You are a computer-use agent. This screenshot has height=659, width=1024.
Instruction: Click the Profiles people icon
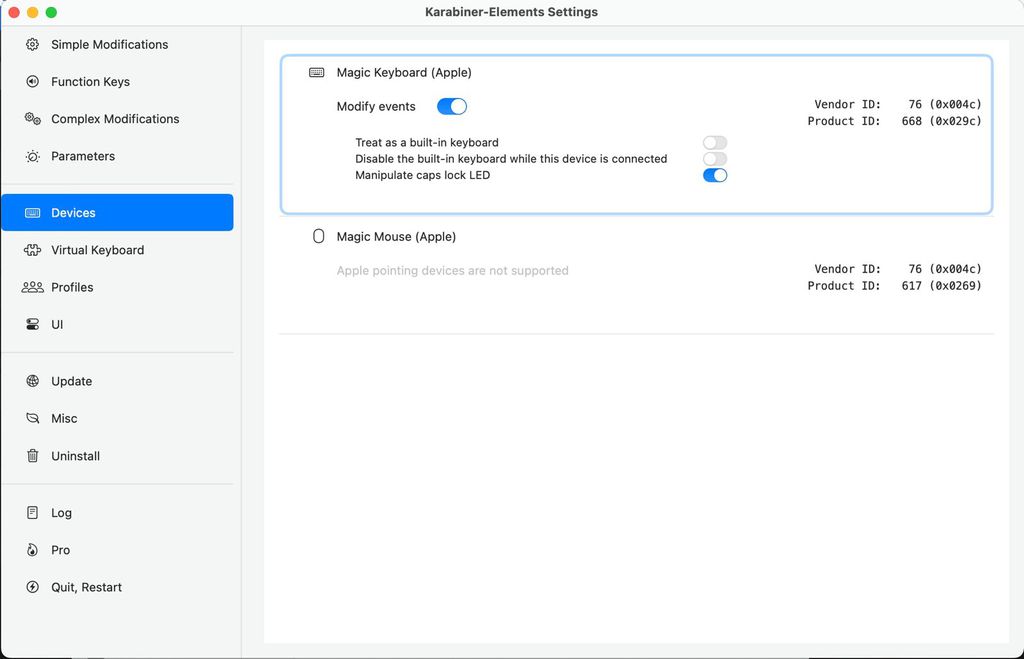32,287
